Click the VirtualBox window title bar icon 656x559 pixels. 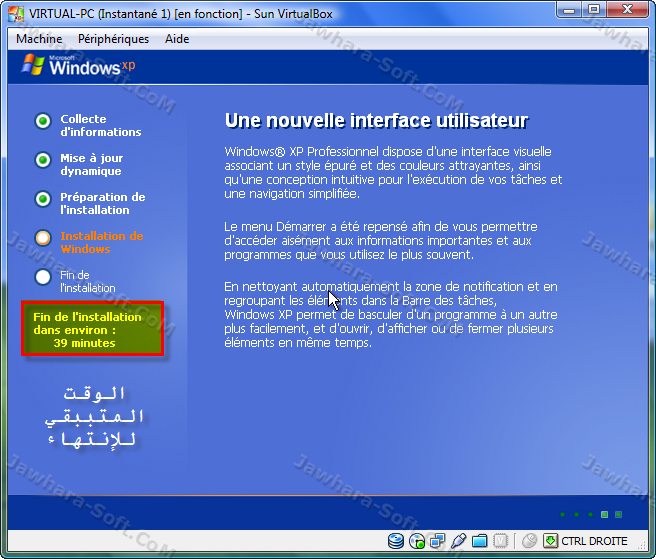[16, 14]
